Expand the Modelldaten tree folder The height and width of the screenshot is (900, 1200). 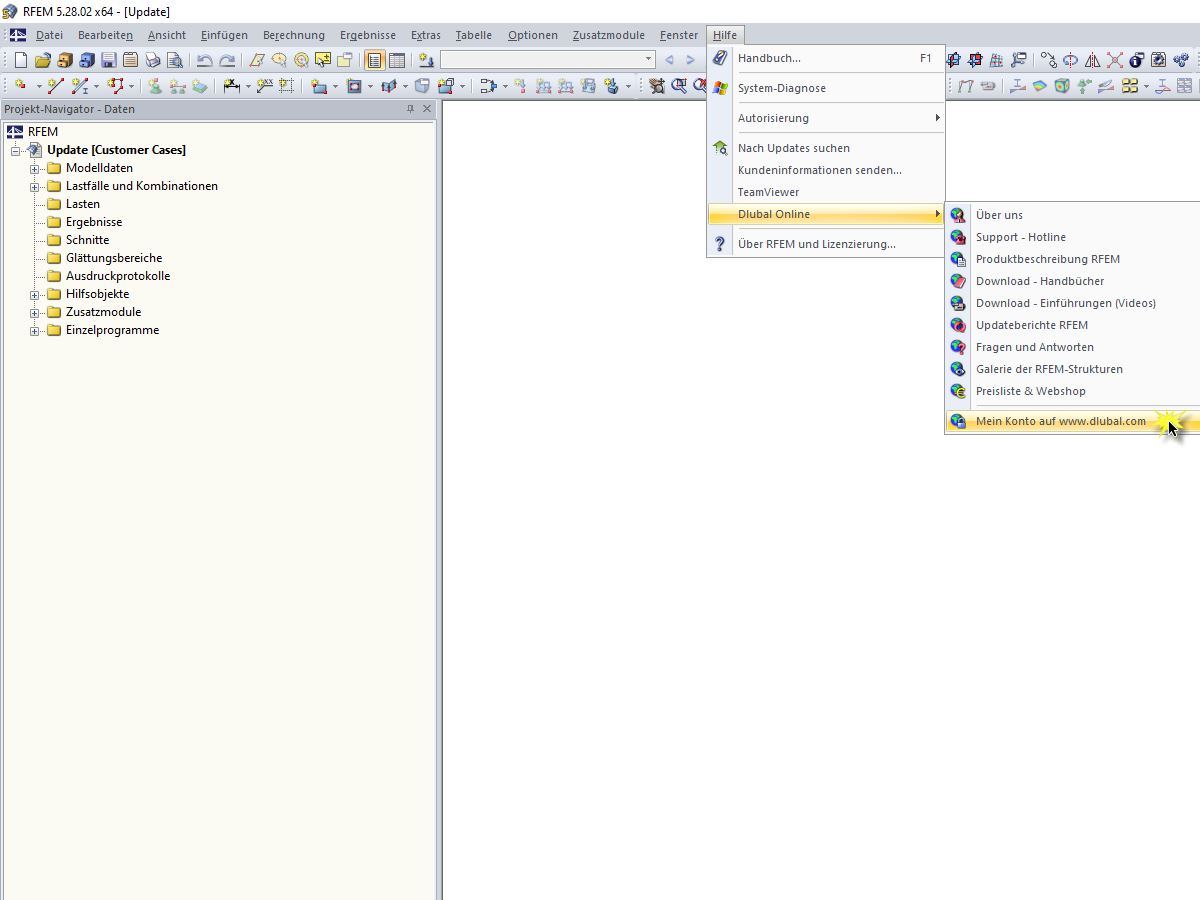tap(35, 168)
